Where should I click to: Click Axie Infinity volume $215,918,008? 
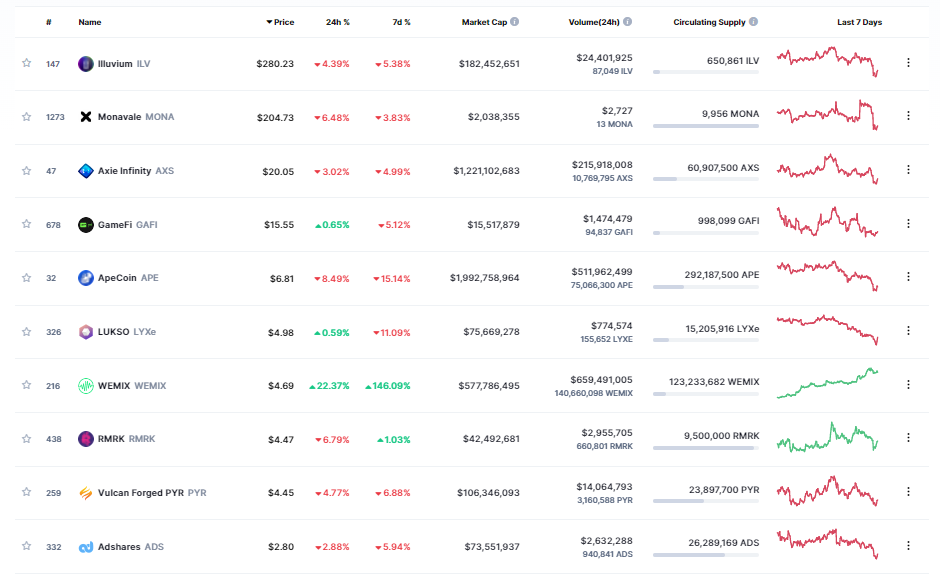602,164
